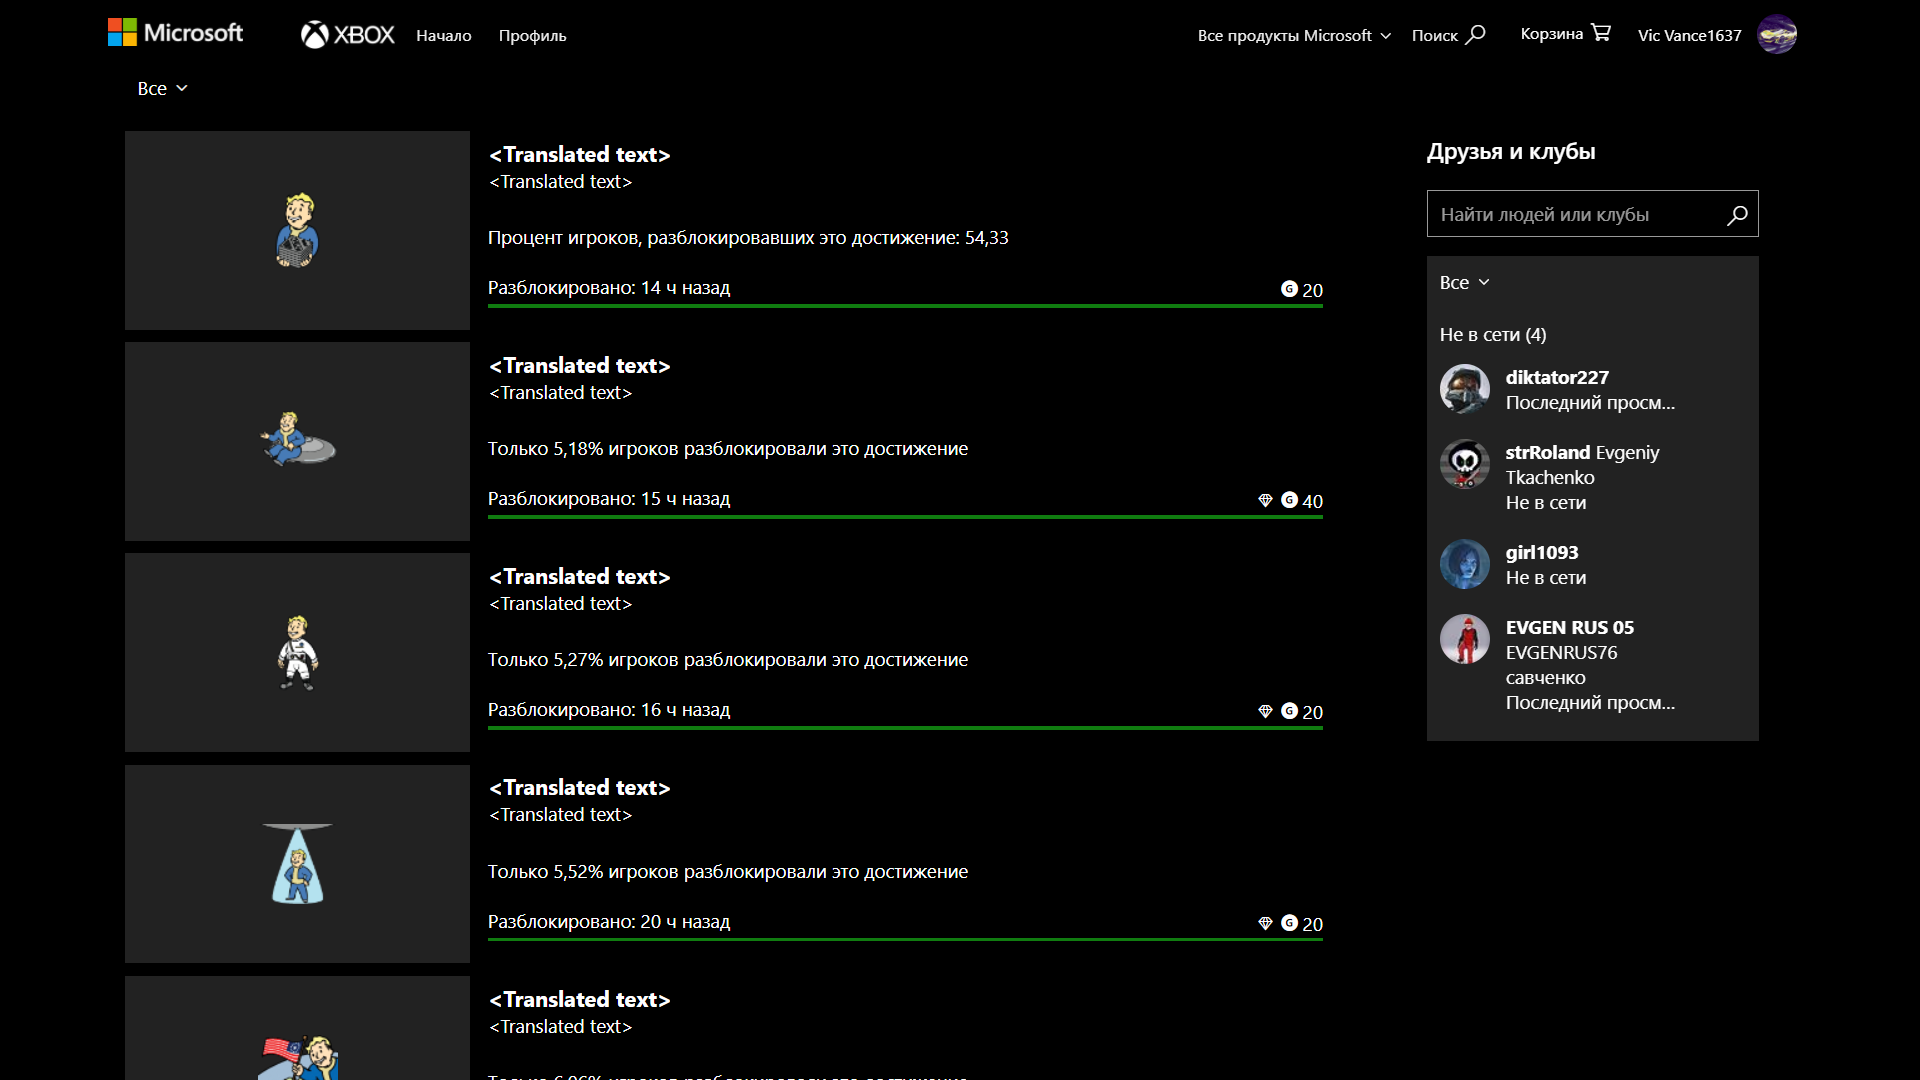Open the Xbox home logo
The width and height of the screenshot is (1920, 1080).
(348, 35)
